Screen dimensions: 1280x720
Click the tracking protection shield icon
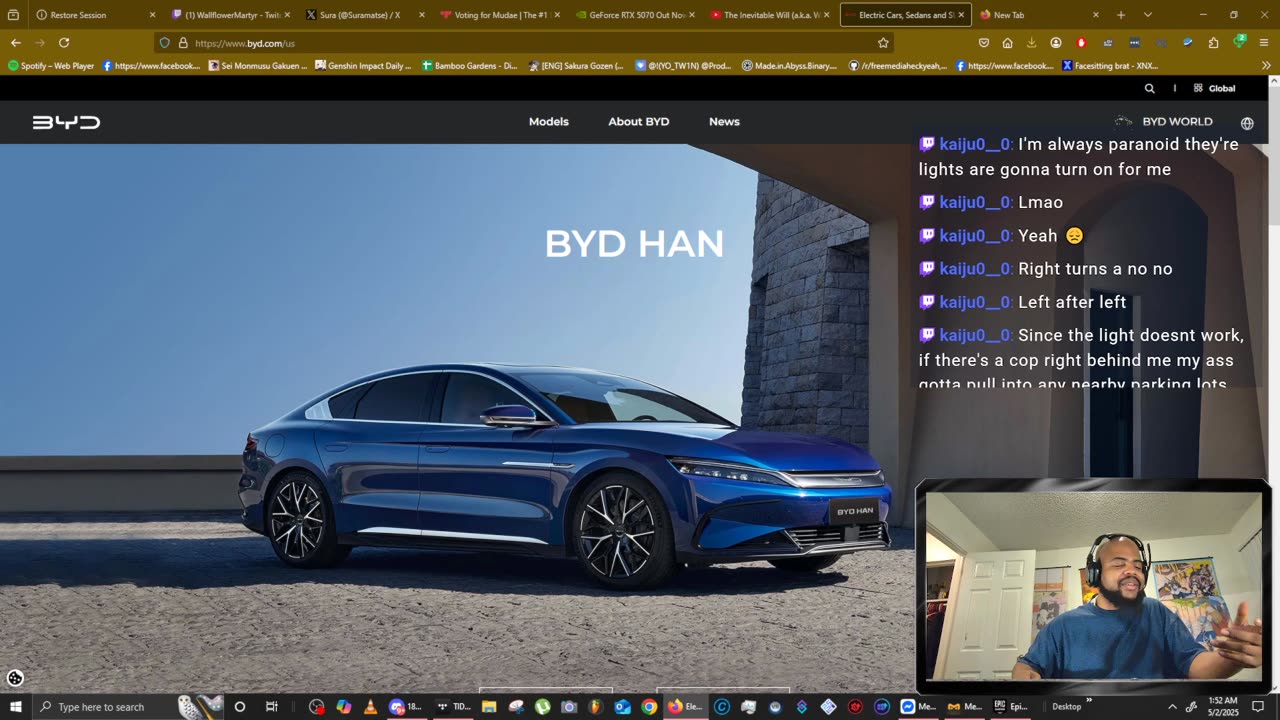pyautogui.click(x=165, y=43)
